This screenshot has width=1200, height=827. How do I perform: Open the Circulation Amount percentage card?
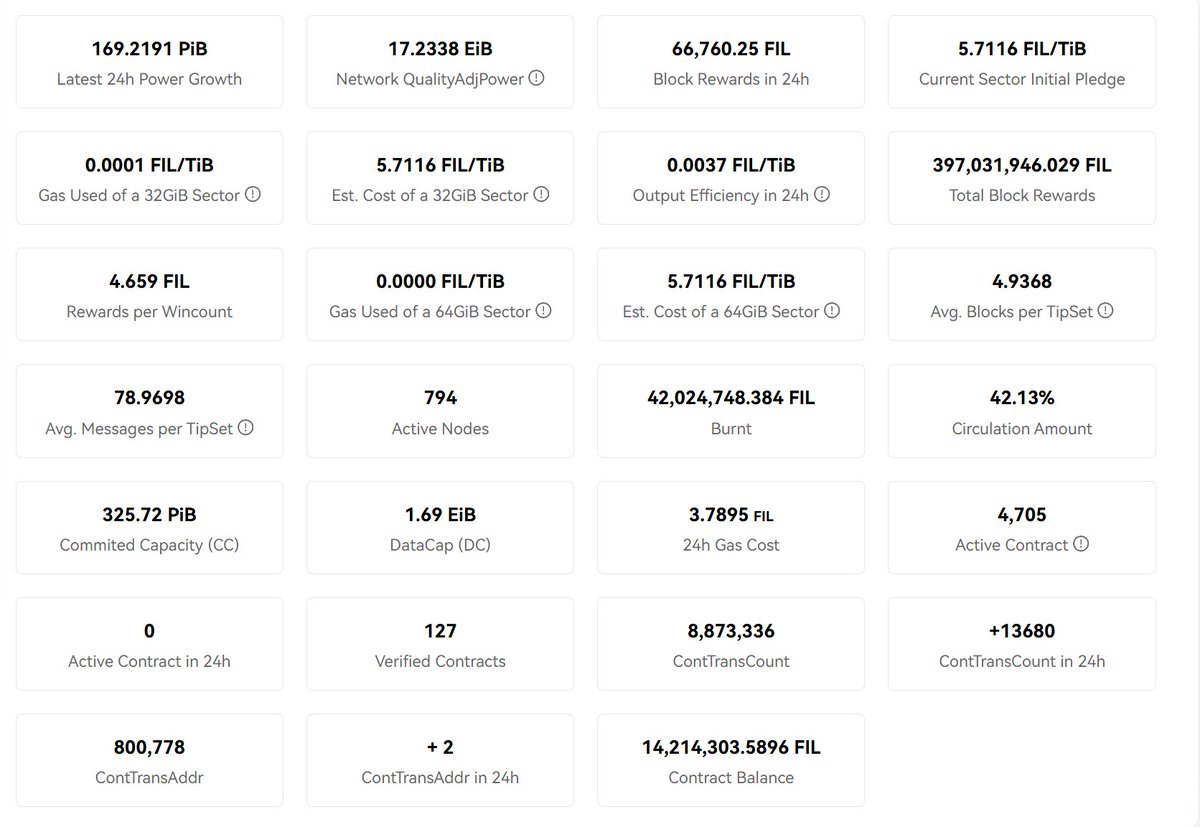tap(1021, 411)
